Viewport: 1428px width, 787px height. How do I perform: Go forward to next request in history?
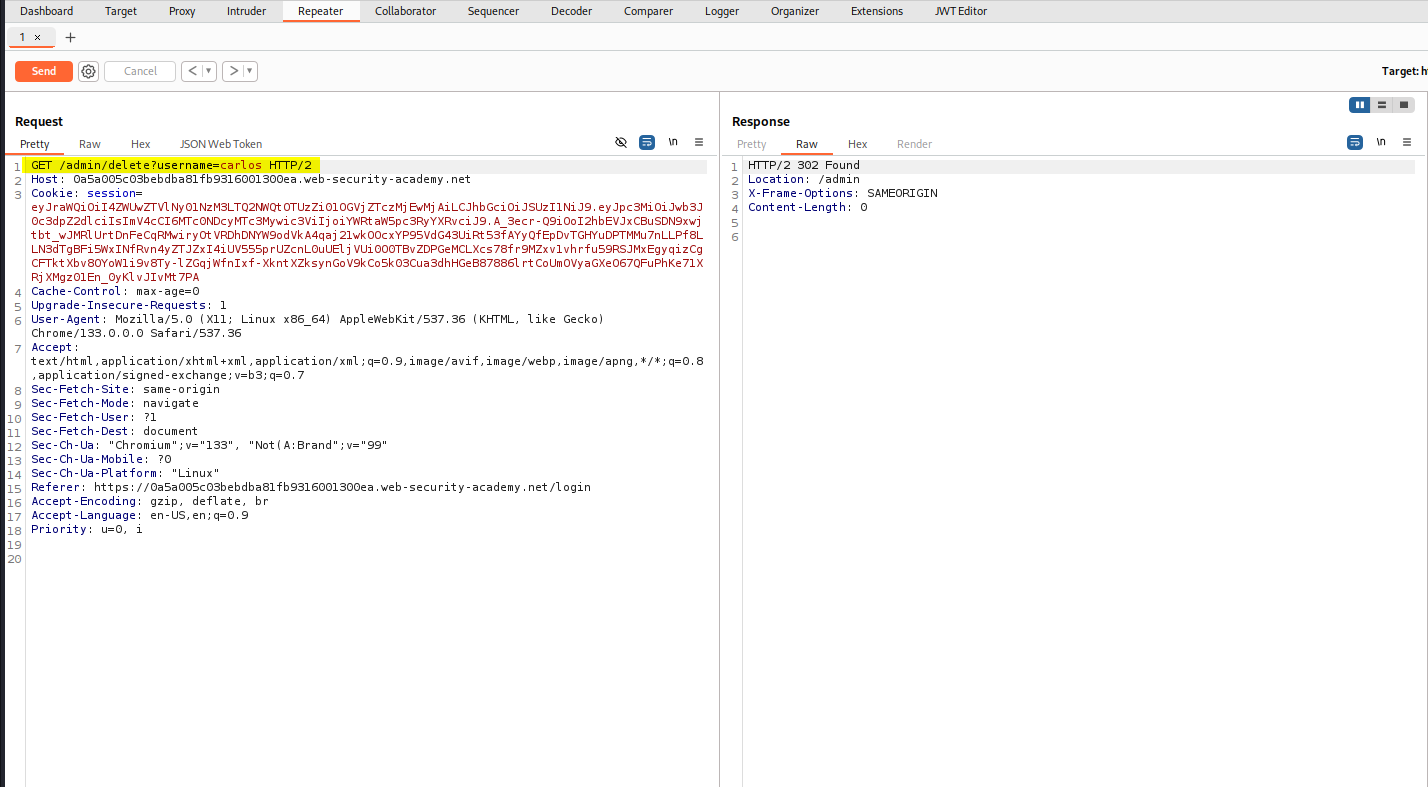[x=233, y=71]
